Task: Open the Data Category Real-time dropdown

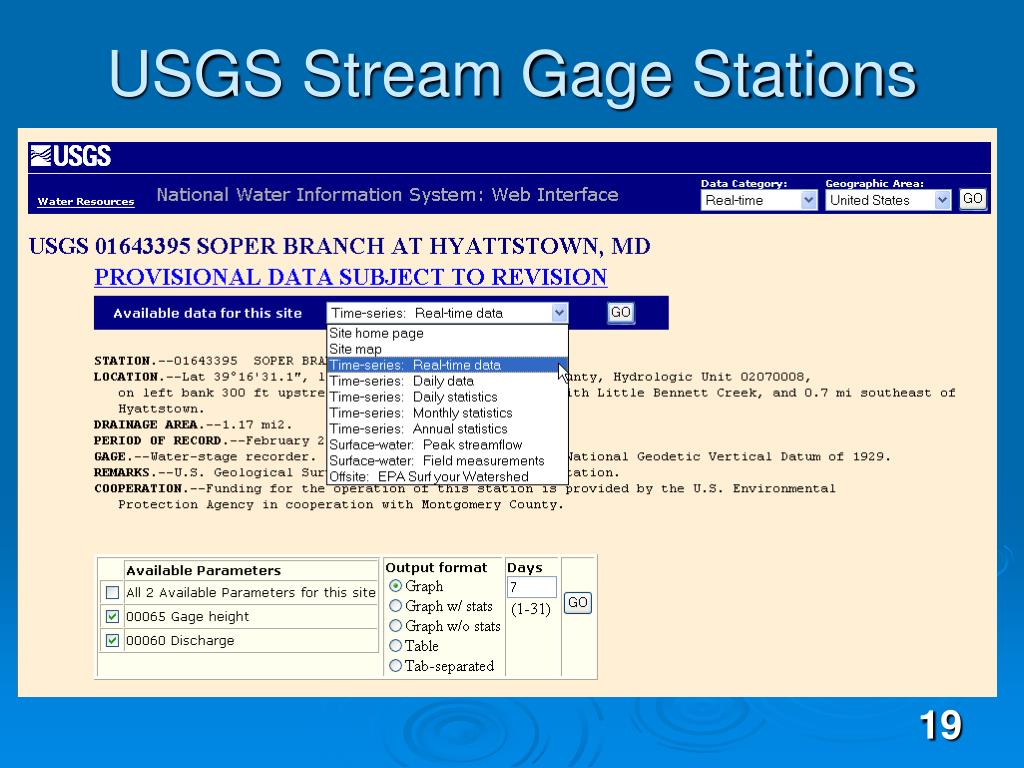Action: (759, 200)
